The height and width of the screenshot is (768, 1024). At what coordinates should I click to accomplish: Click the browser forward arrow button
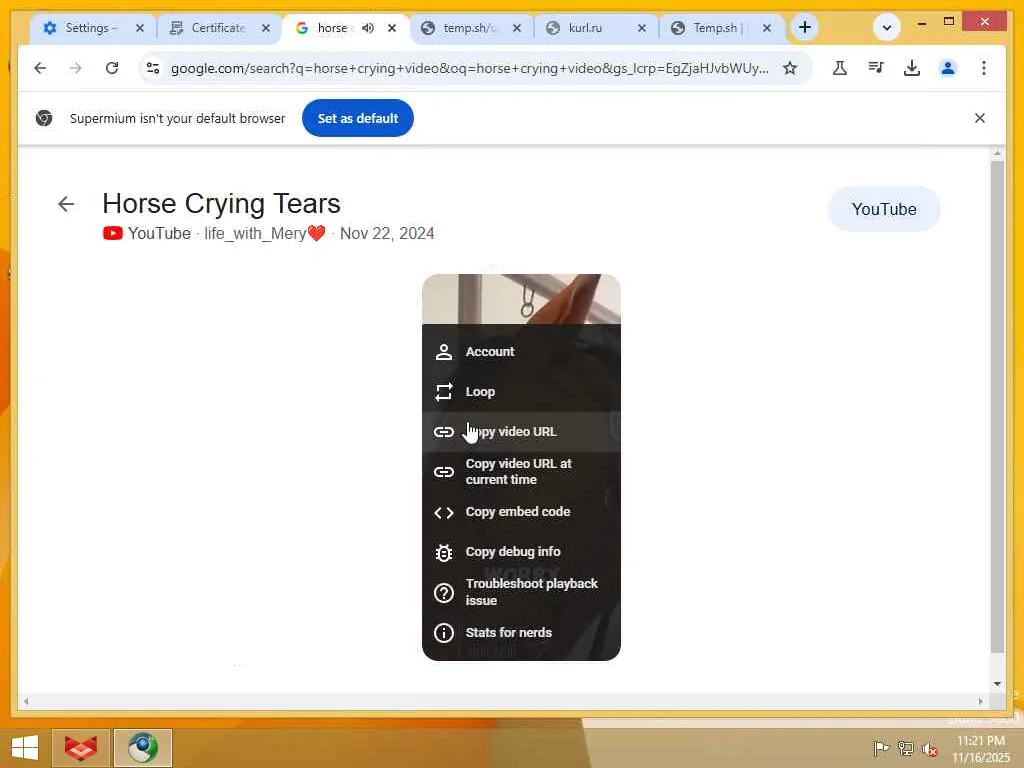point(76,68)
